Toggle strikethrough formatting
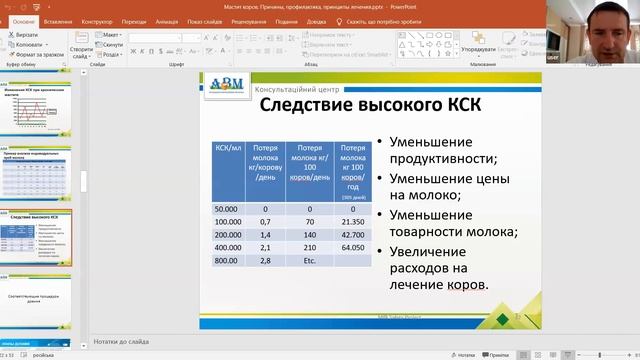 (170, 51)
